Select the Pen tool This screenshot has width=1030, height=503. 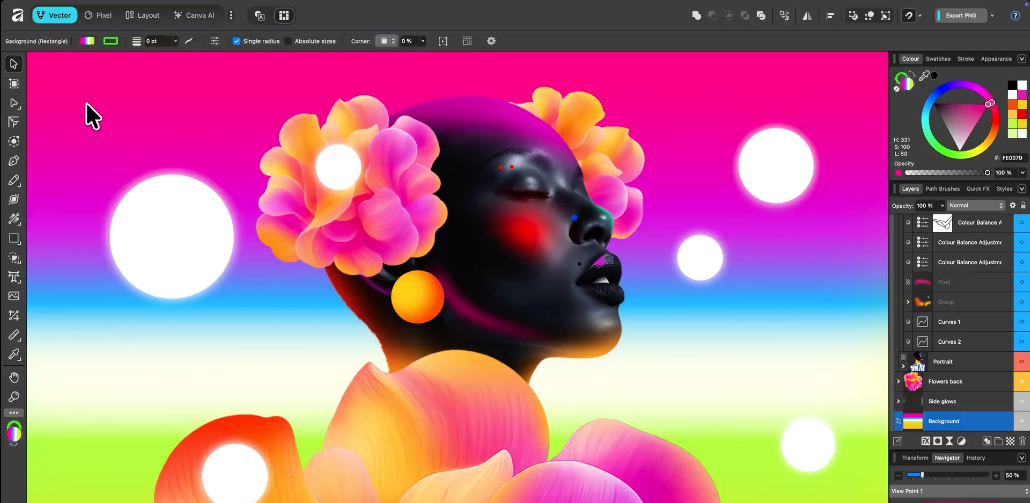pyautogui.click(x=14, y=161)
